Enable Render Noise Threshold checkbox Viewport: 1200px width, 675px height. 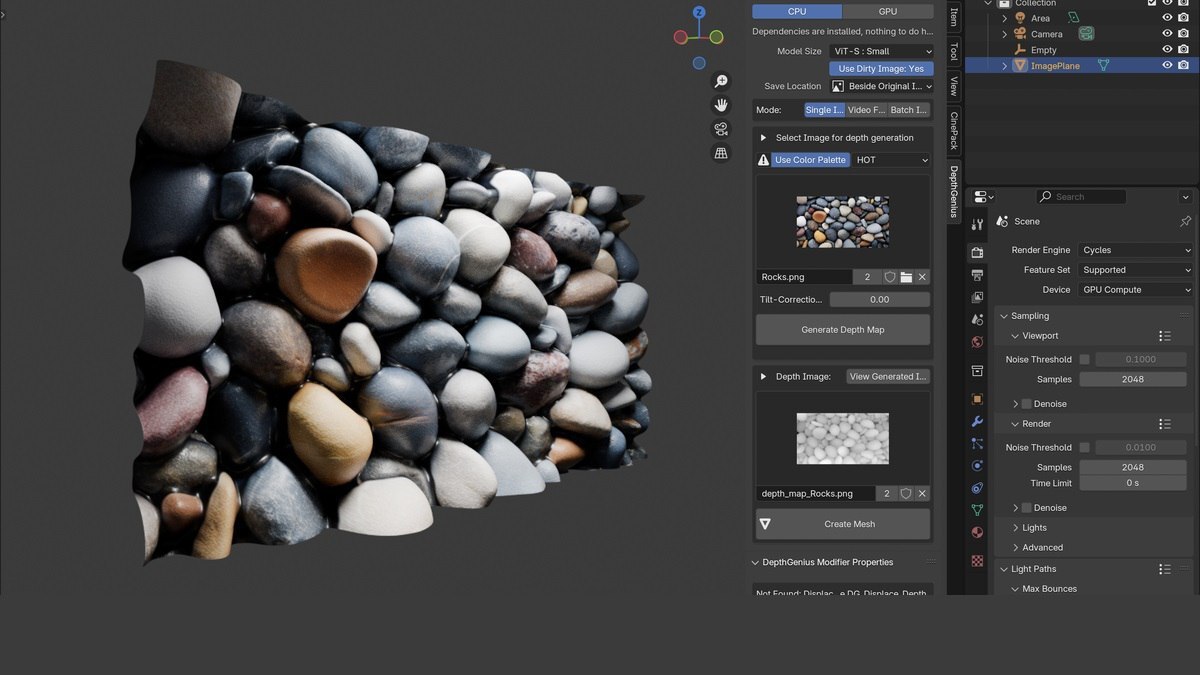[x=1085, y=448]
